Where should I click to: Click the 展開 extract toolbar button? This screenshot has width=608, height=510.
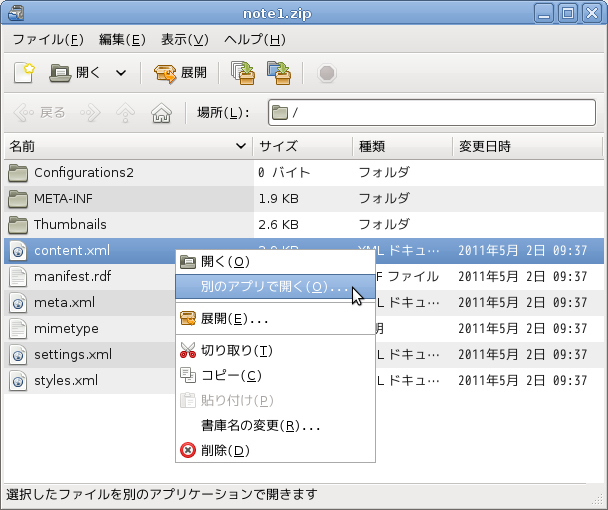coord(180,73)
